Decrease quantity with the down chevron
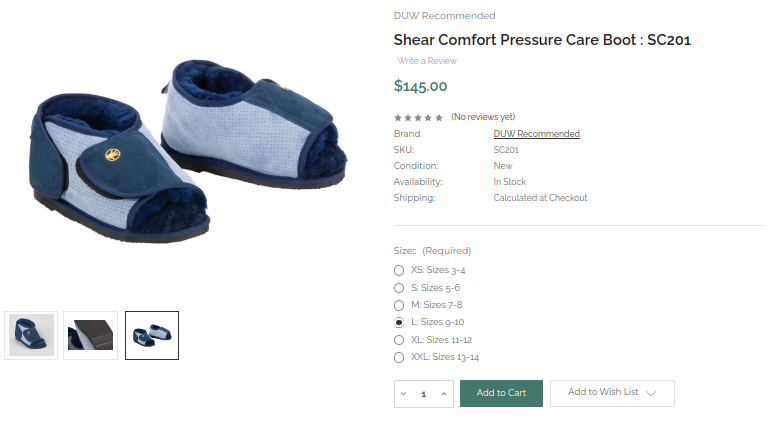 pos(404,394)
